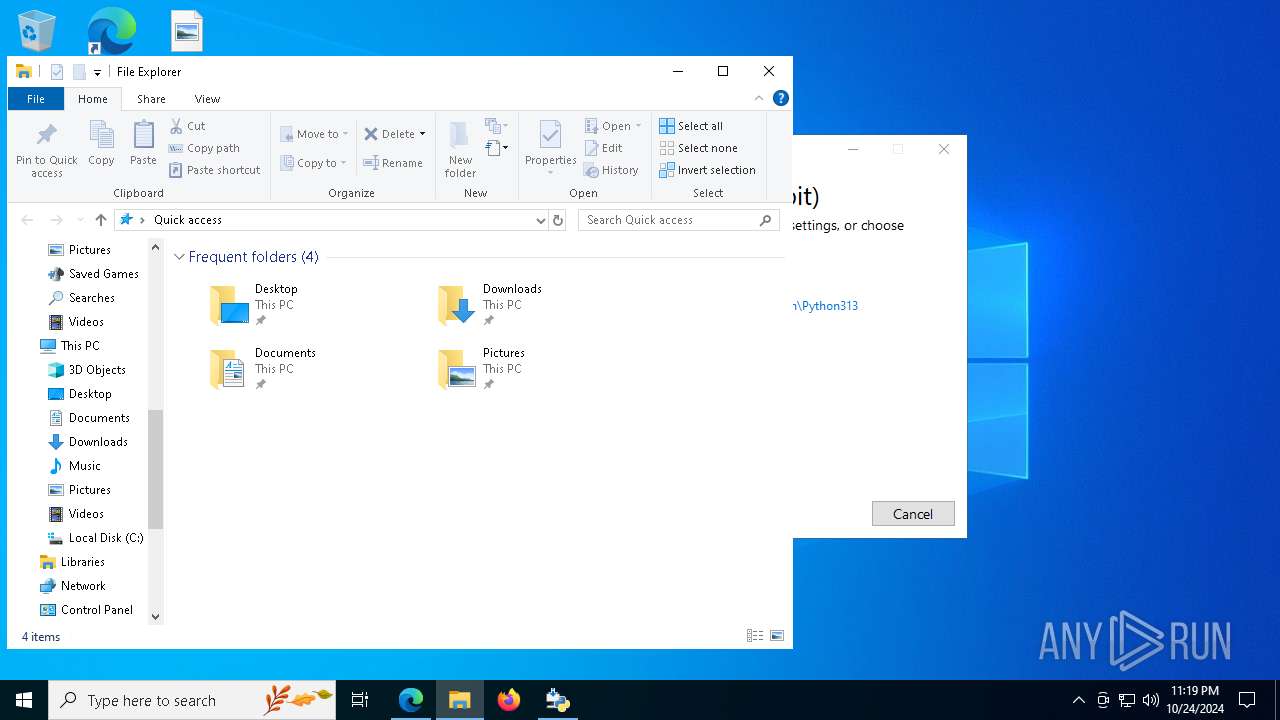Open the Open button dropdown arrow
Screen dimensions: 1280x720
point(638,126)
